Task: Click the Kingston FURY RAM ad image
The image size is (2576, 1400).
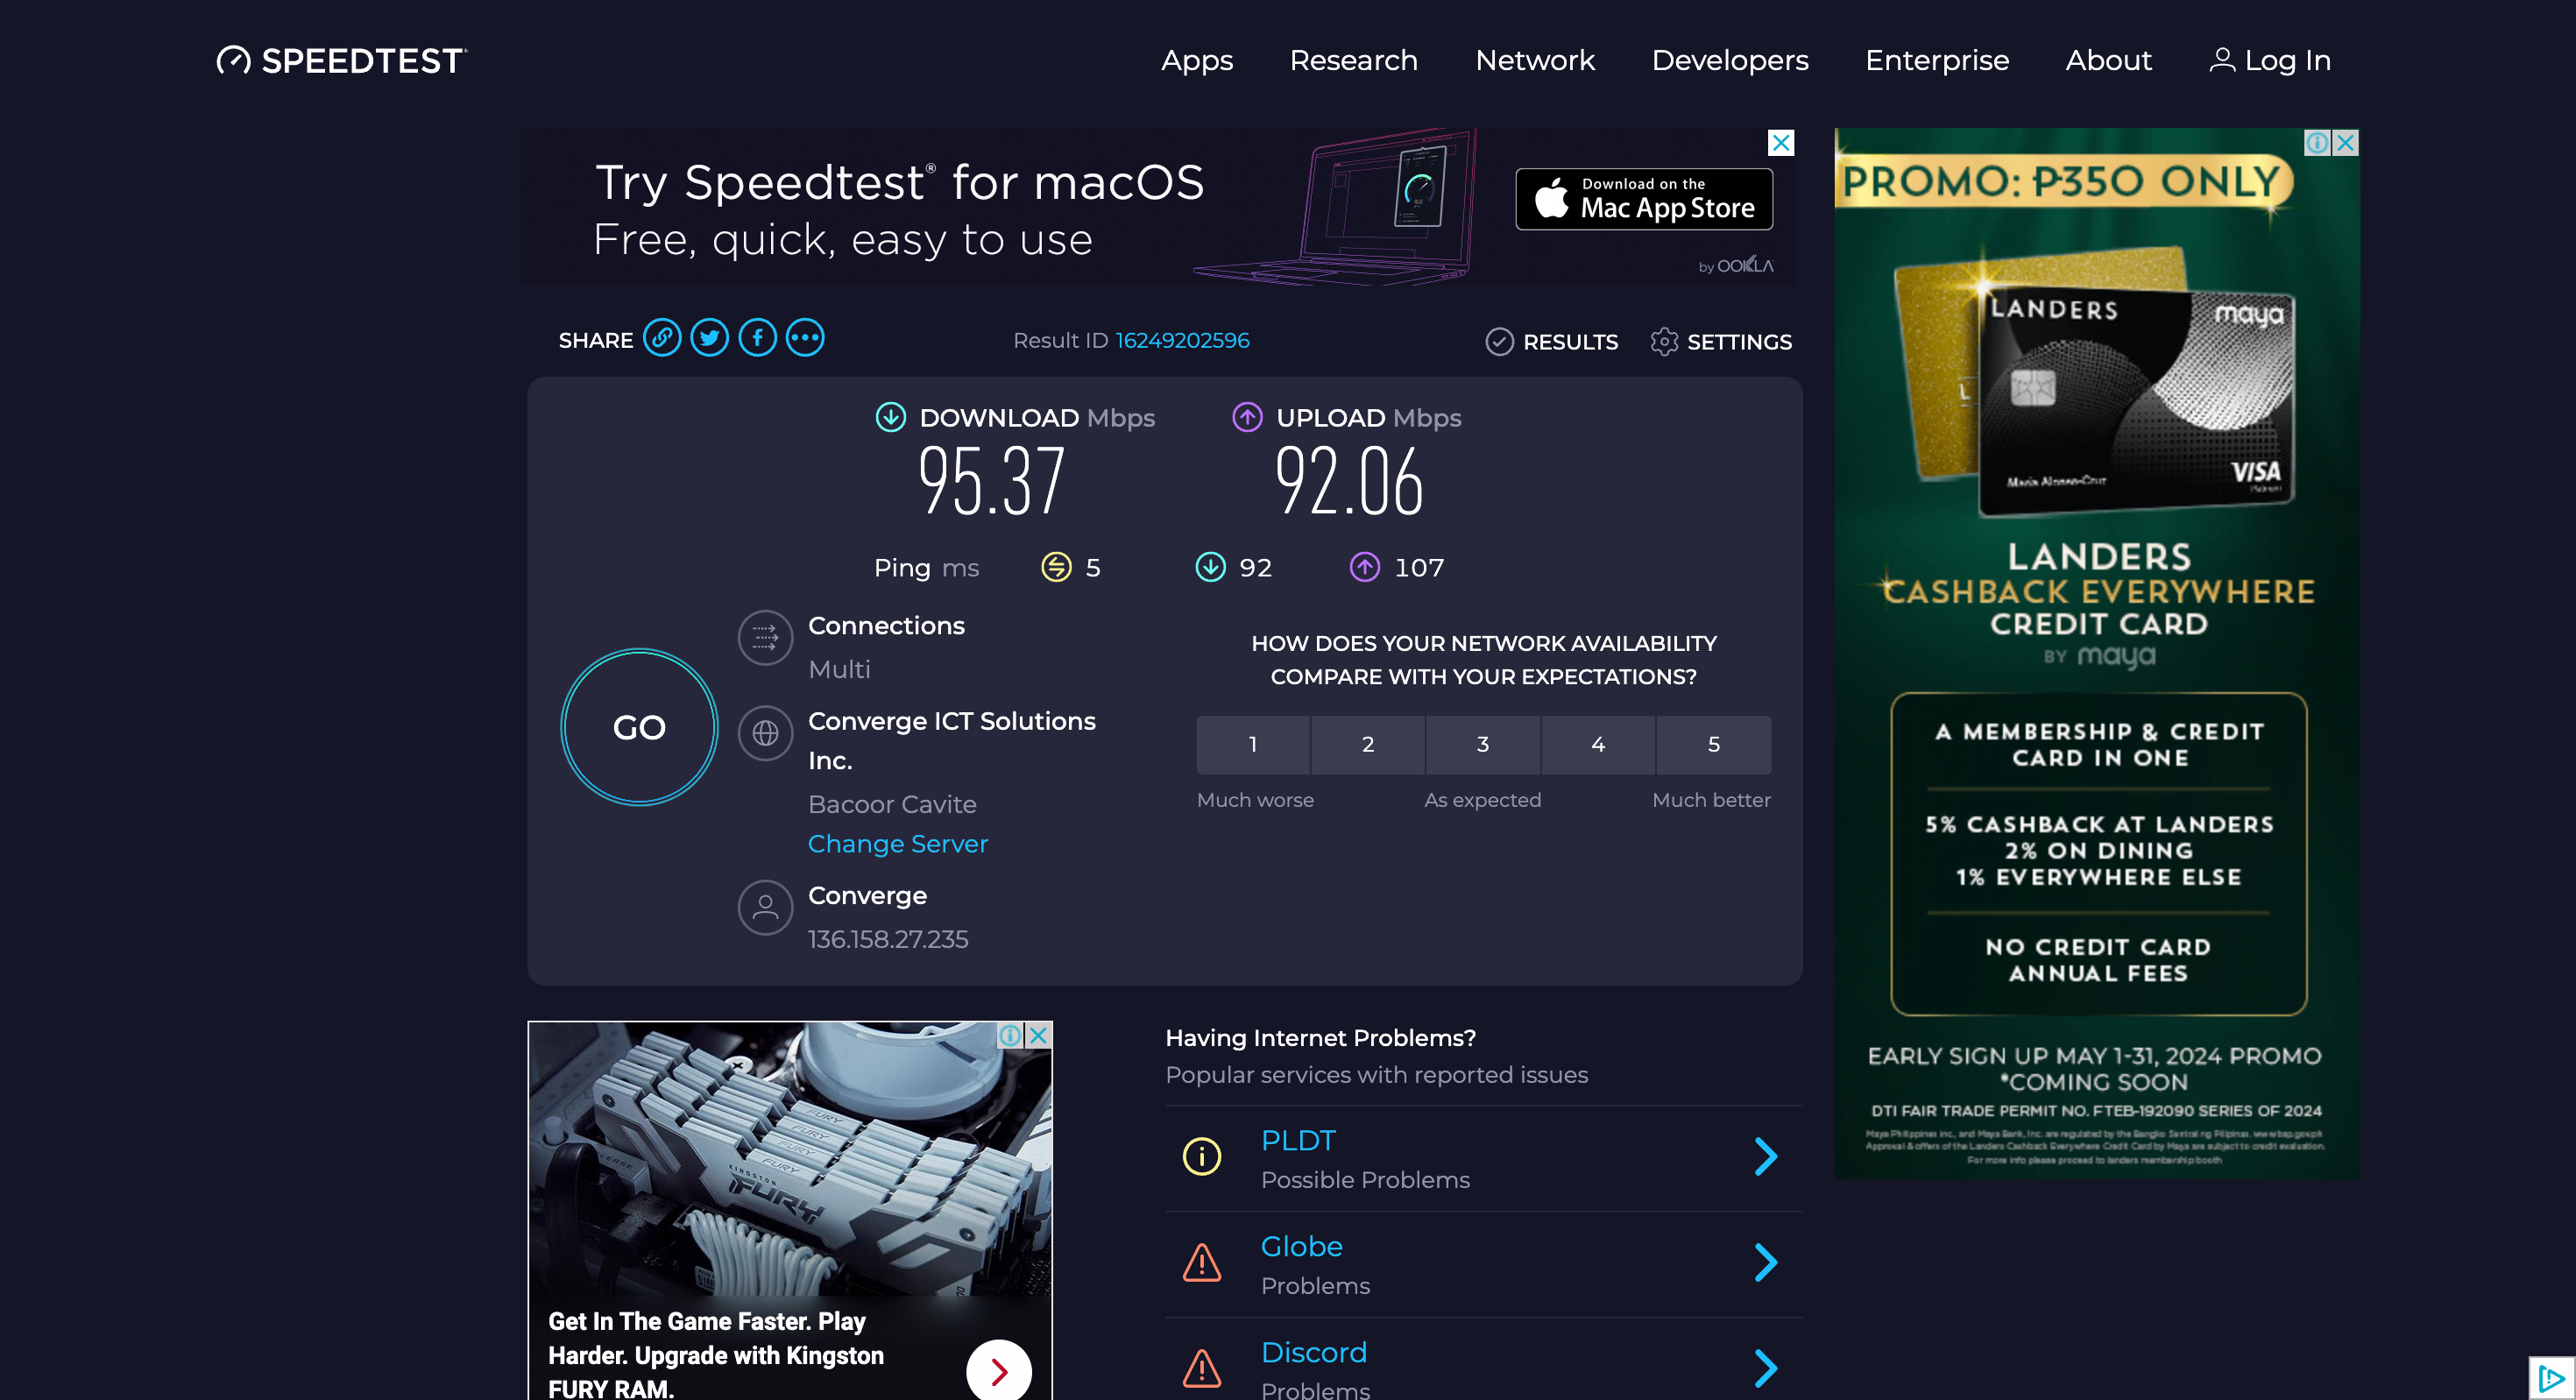Action: tap(789, 1158)
